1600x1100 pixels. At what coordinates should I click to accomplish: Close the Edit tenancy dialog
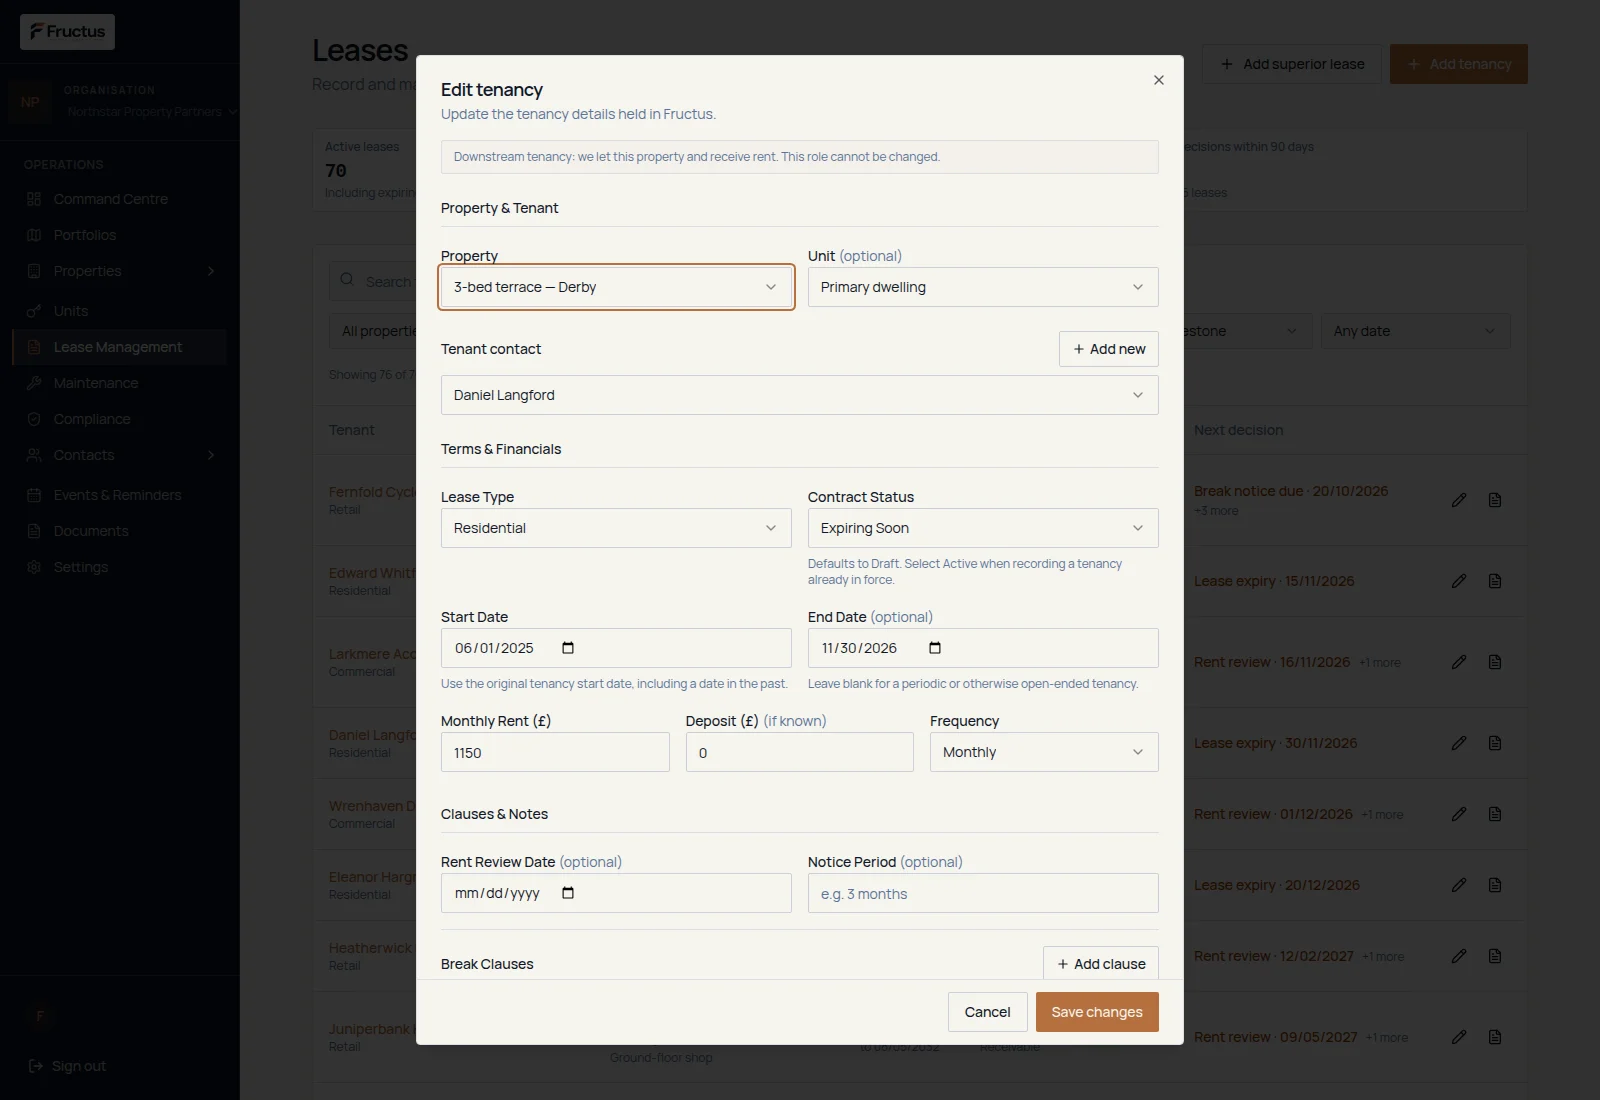click(x=1159, y=80)
